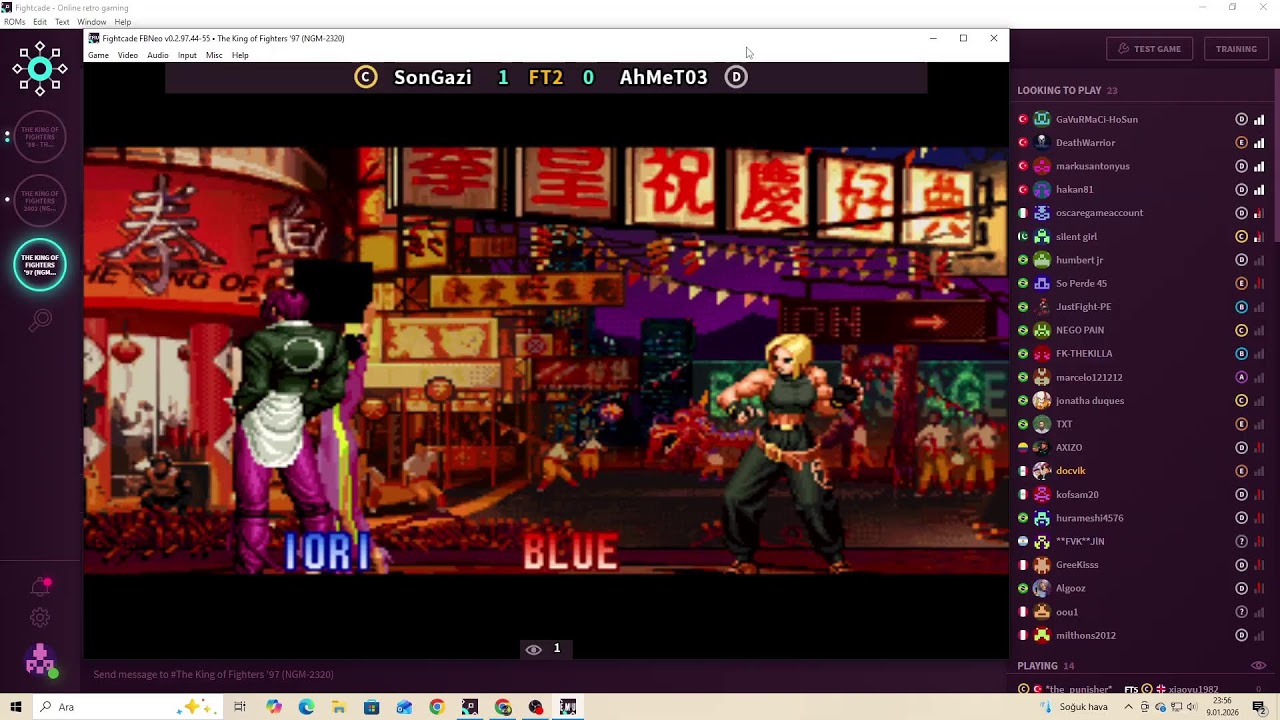Open File Explorer from the taskbar
Viewport: 1280px width, 720px height.
point(339,707)
